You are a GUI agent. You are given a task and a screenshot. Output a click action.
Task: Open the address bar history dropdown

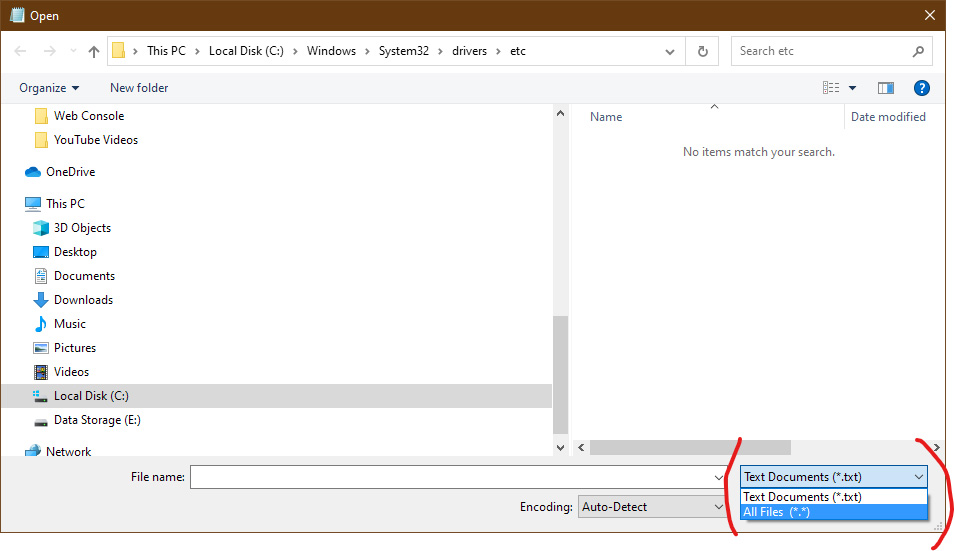pyautogui.click(x=670, y=51)
